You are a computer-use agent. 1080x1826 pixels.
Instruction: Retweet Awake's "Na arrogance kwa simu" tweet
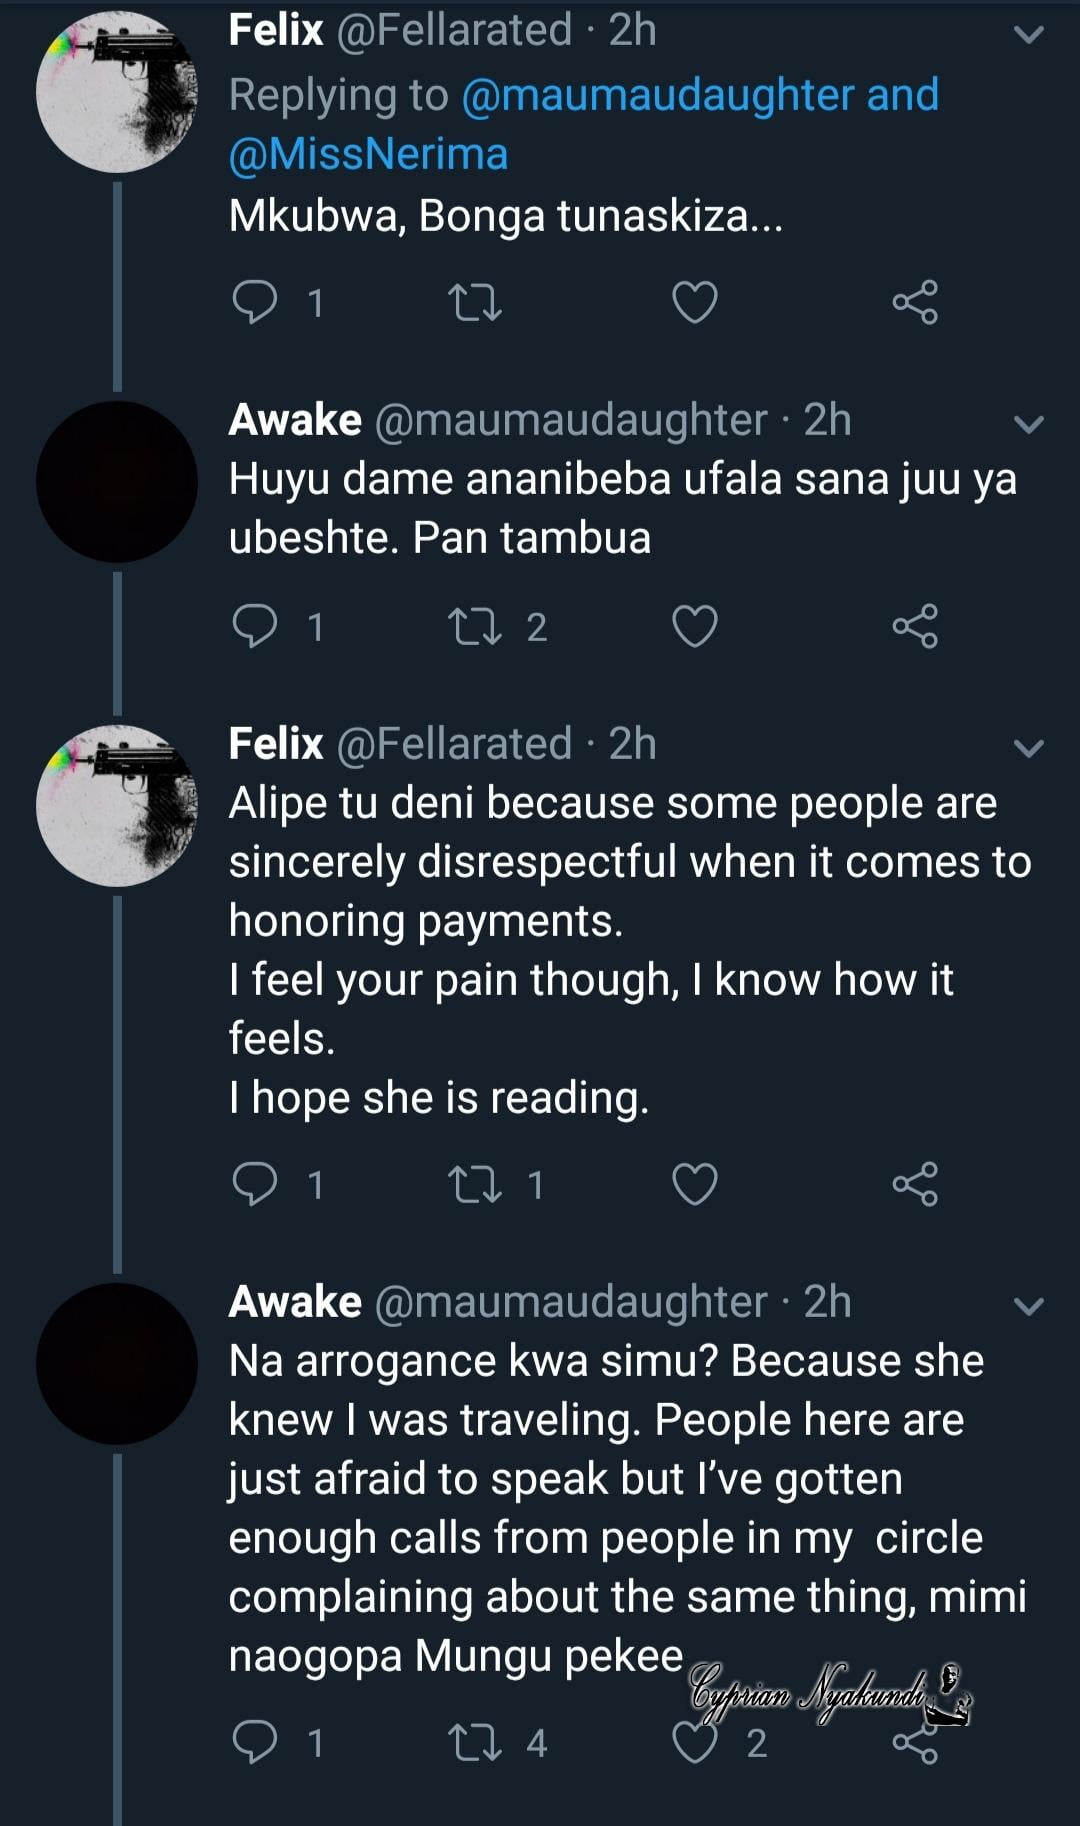point(475,1743)
